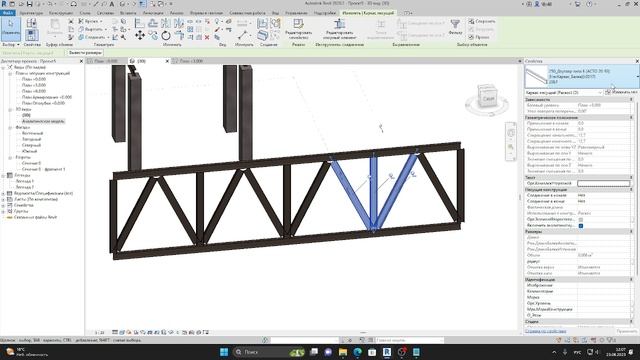640x360 pixels.
Task: Click the 'Применить' button
Action: [626, 331]
